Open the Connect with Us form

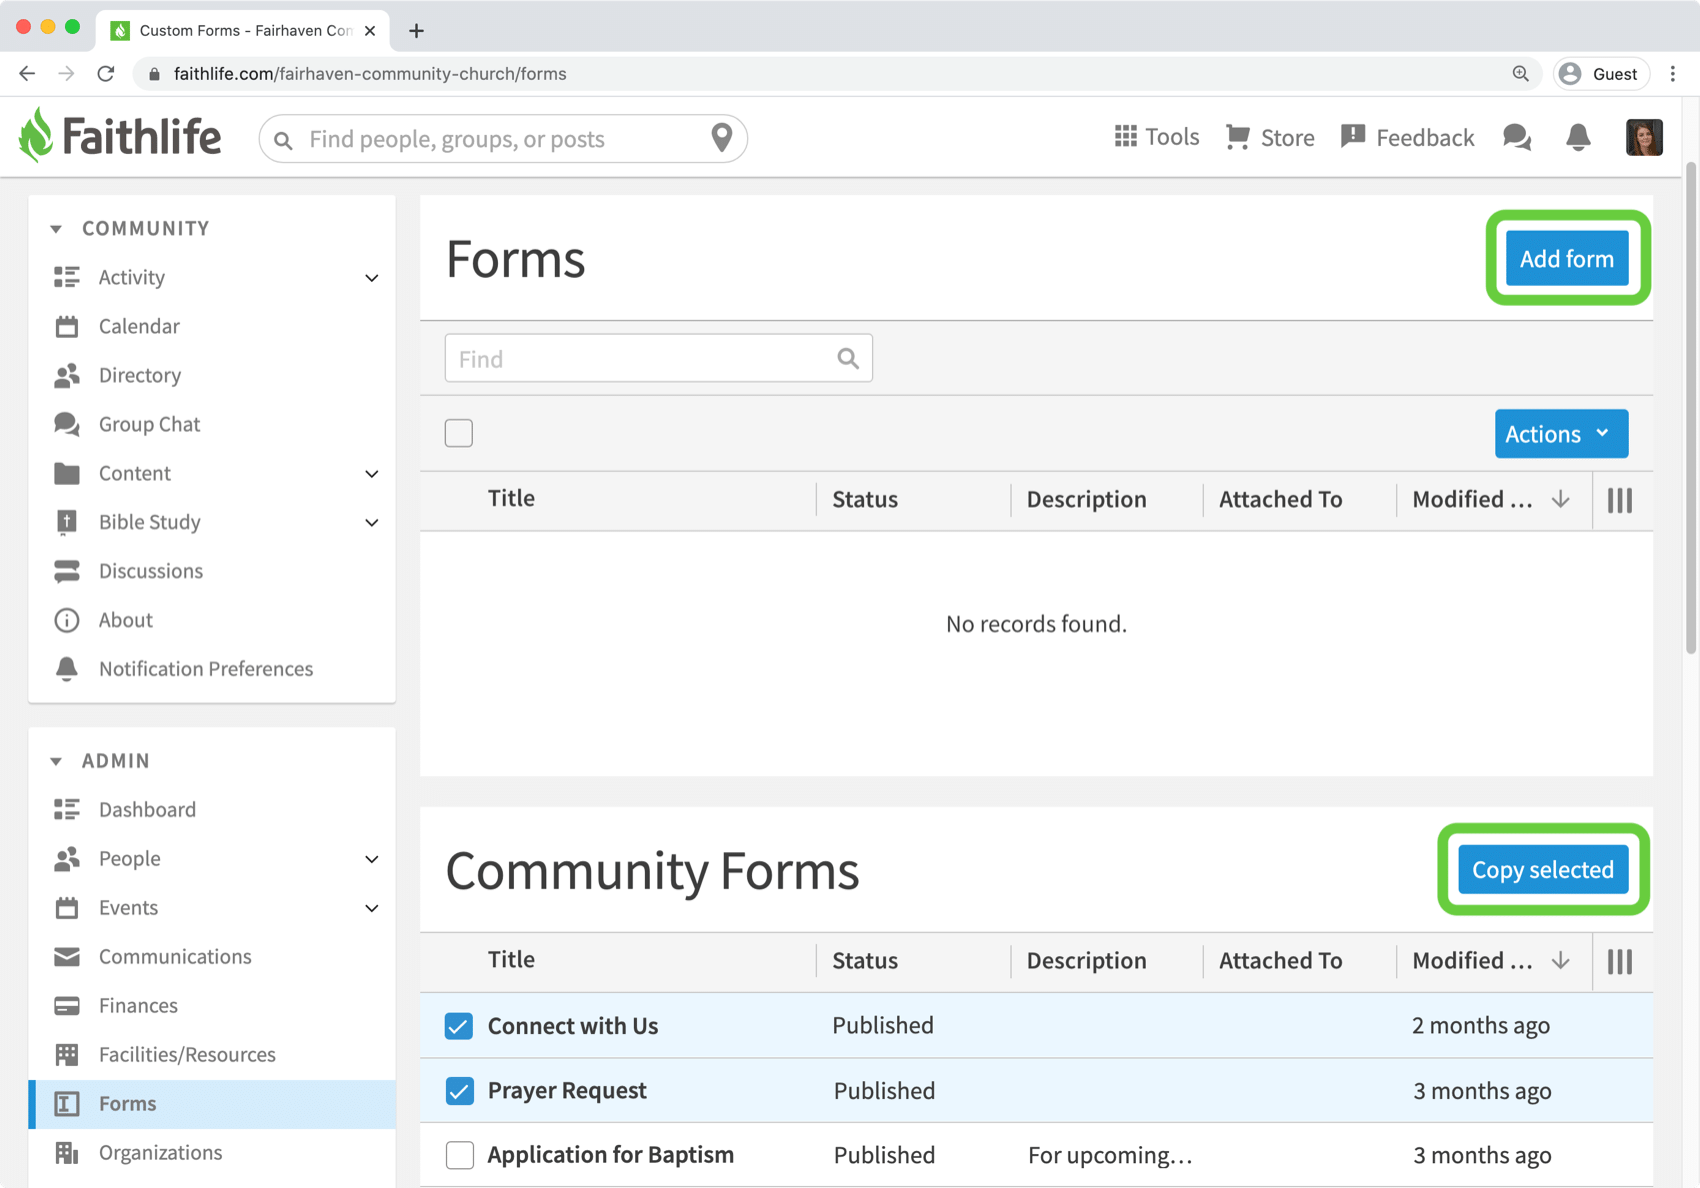click(573, 1026)
